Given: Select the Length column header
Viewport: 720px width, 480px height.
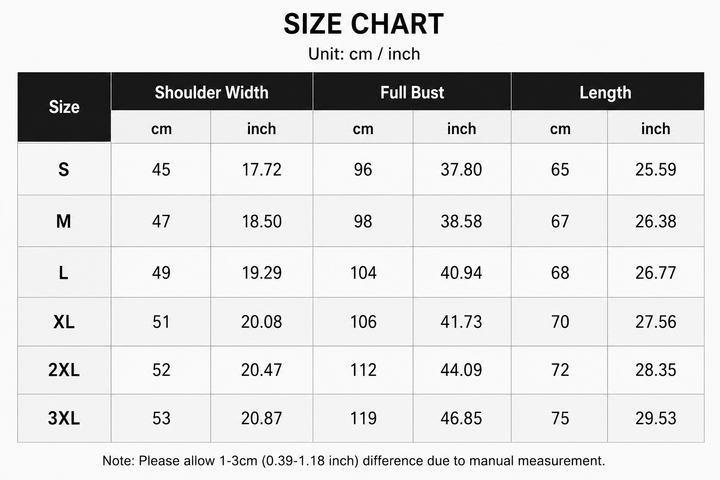Looking at the screenshot, I should [x=608, y=92].
